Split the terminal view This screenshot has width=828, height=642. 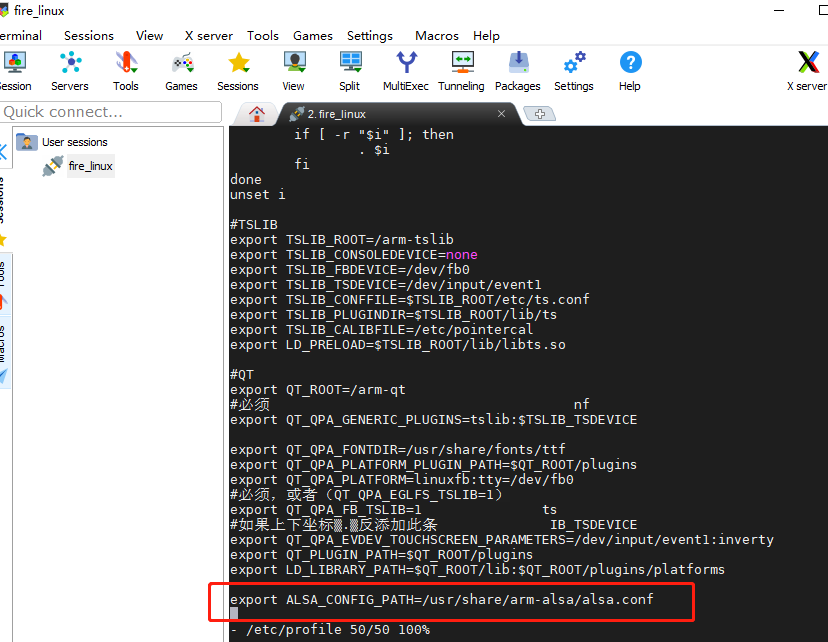pos(350,70)
